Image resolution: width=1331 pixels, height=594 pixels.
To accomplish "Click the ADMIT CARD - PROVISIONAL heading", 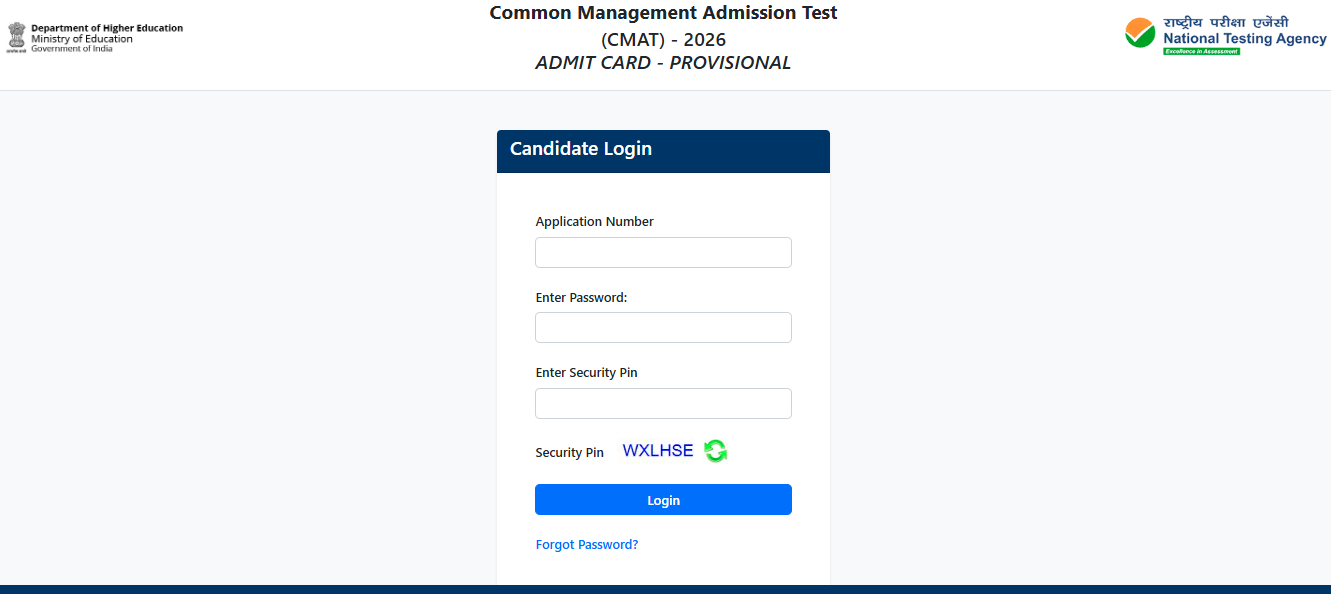I will [x=663, y=63].
